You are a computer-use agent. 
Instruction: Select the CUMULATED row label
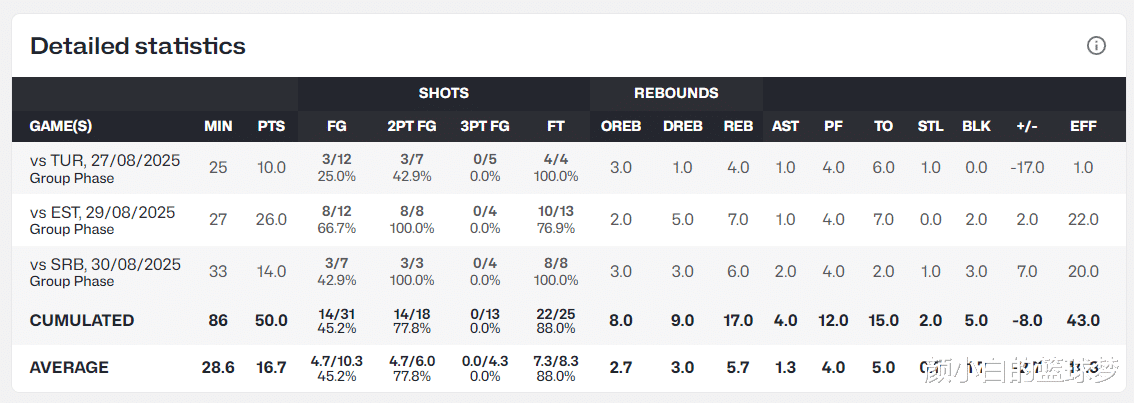[x=82, y=320]
